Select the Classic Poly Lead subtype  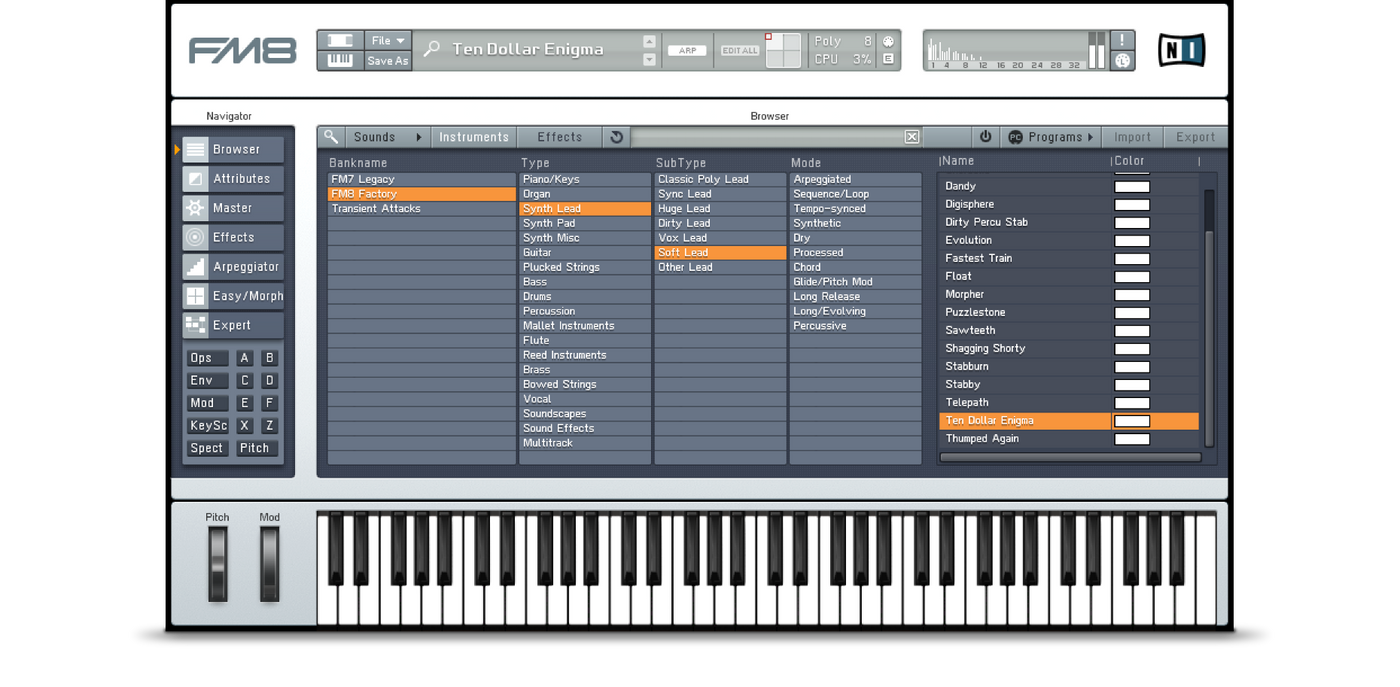(x=720, y=180)
